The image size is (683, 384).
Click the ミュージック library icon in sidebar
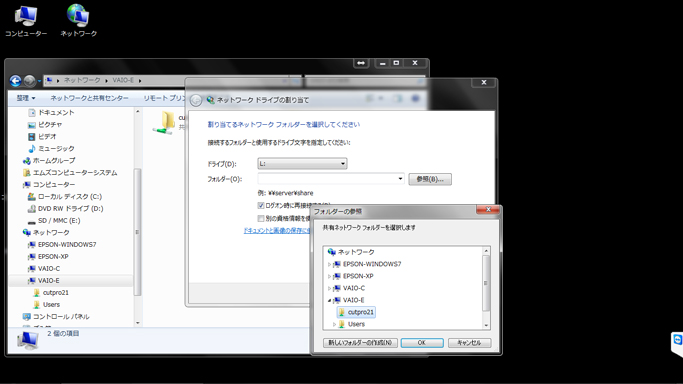point(32,149)
